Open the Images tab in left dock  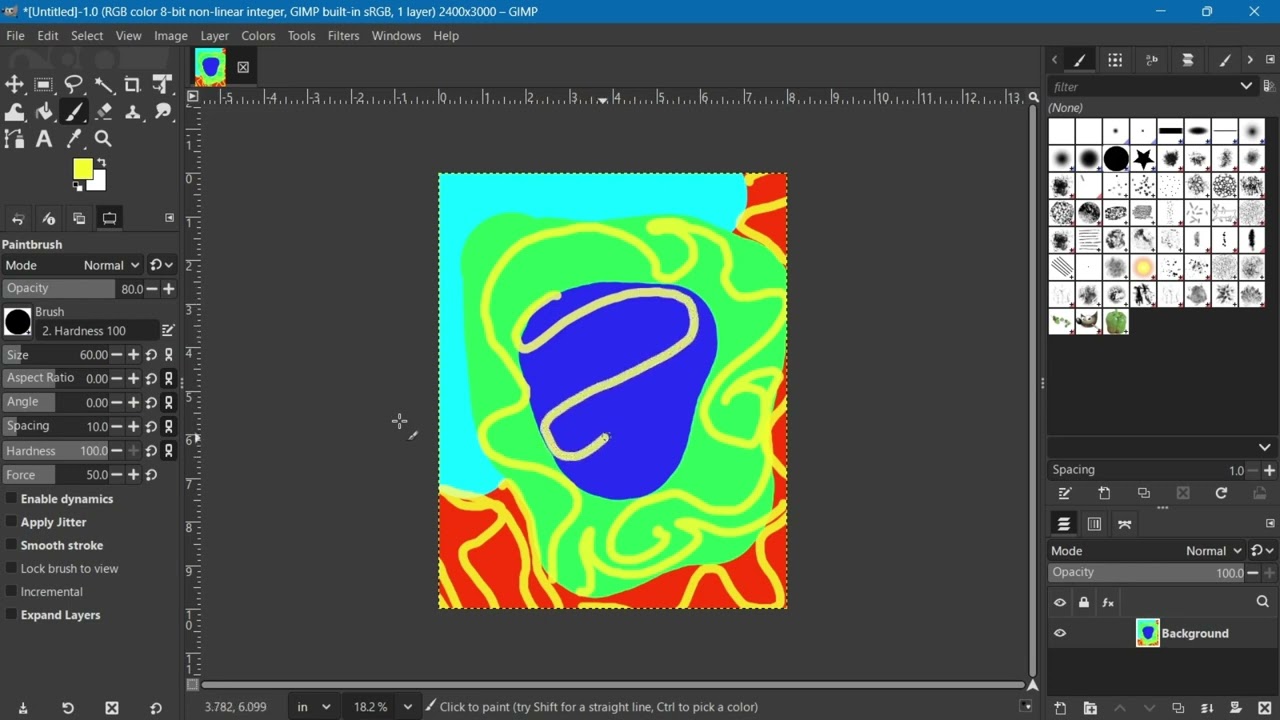pos(79,218)
